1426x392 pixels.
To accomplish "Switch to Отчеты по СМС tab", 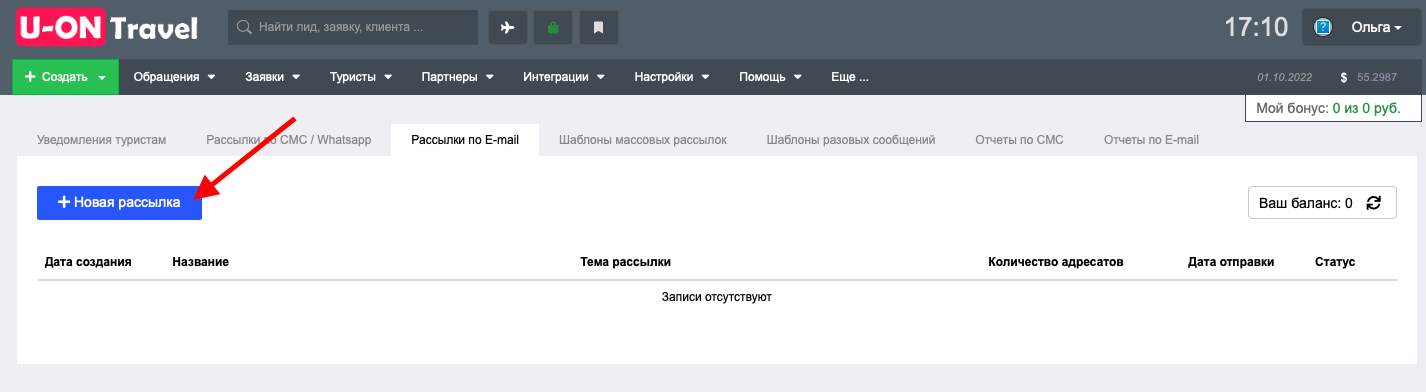I will tap(1019, 140).
